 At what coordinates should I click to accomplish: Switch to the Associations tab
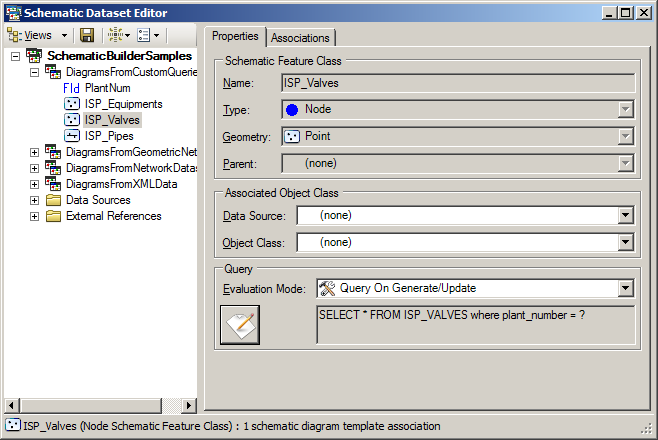click(x=300, y=38)
